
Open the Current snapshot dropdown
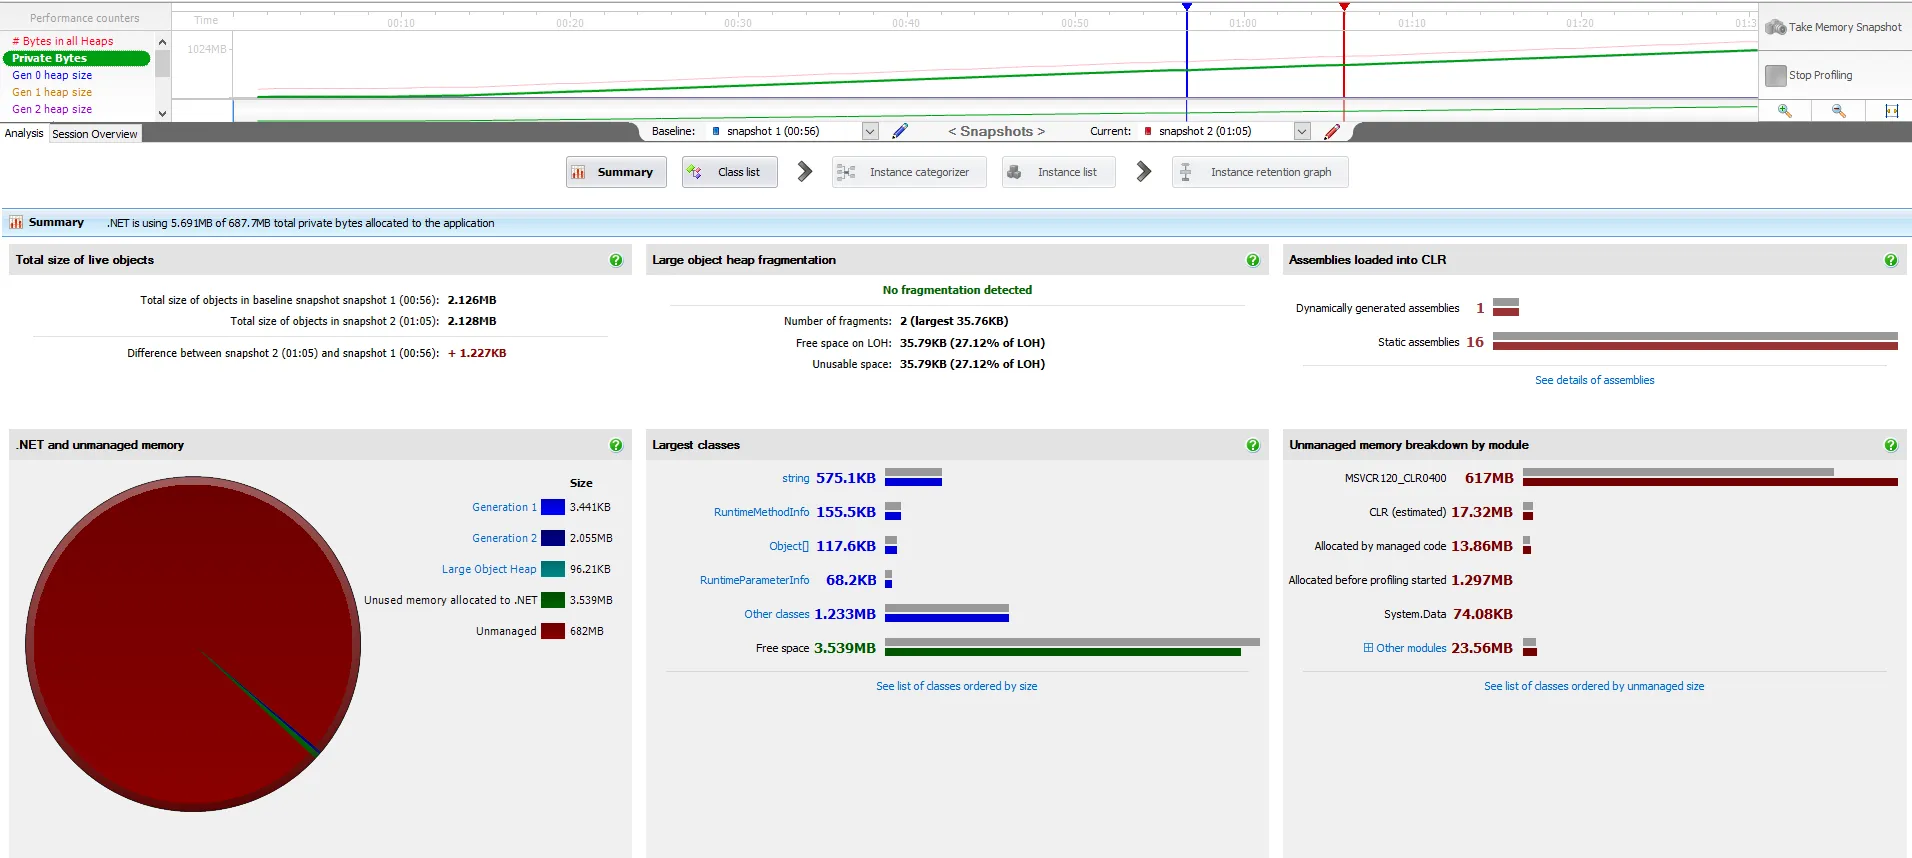point(1302,131)
